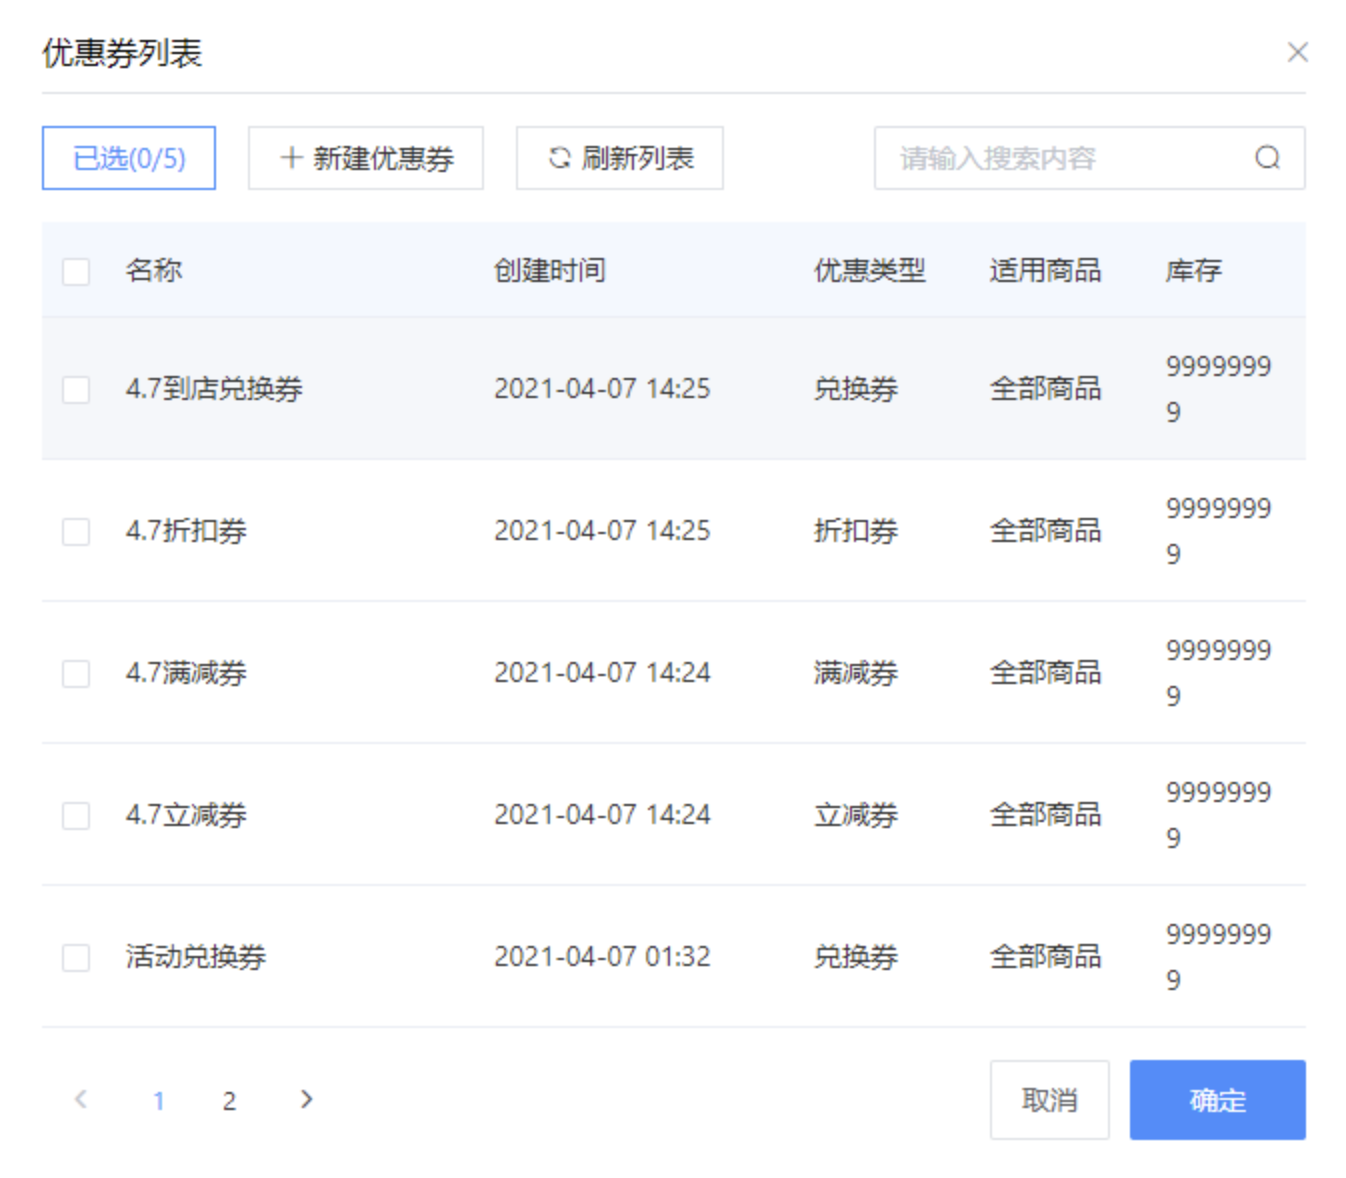The height and width of the screenshot is (1178, 1346).
Task: Select page 1 in pagination
Action: click(159, 1101)
